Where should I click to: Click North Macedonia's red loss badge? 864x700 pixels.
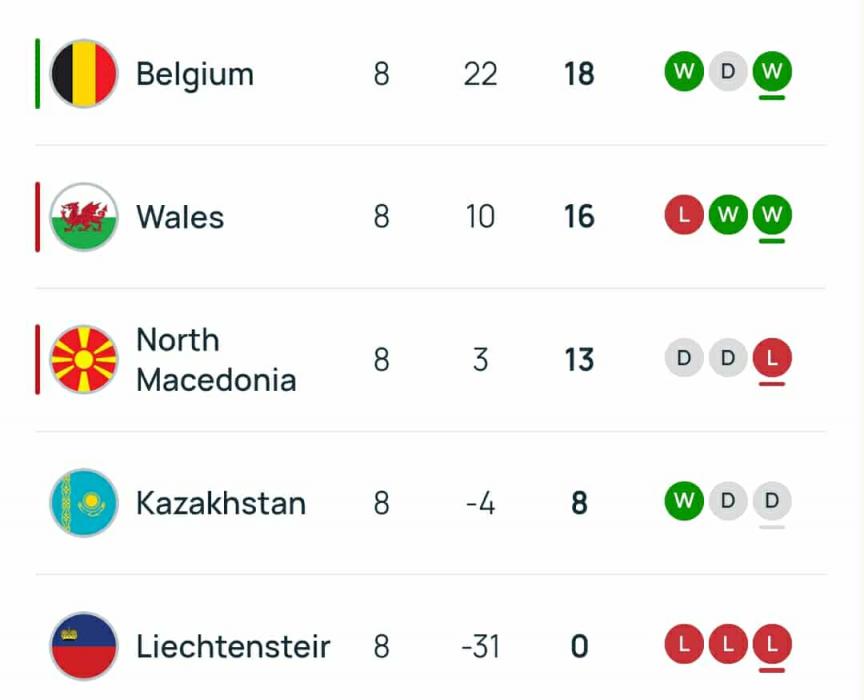point(772,358)
